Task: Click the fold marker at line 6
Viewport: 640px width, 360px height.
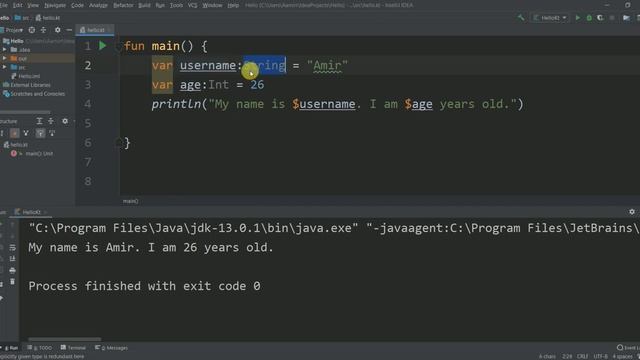Action: (x=118, y=142)
